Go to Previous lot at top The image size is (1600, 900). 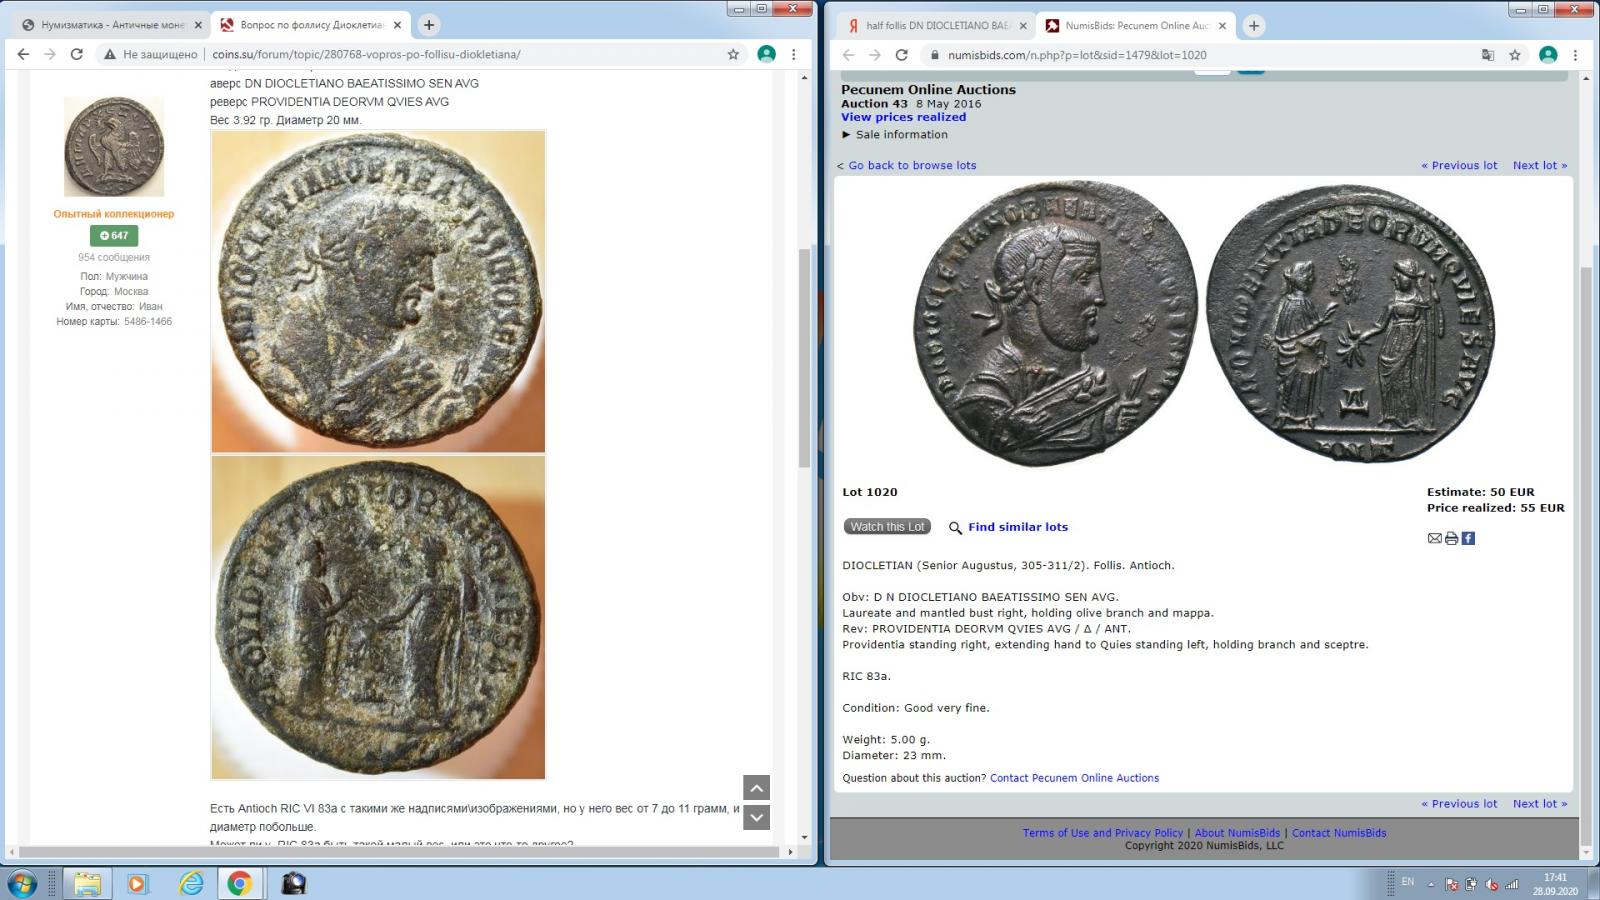click(x=1459, y=166)
